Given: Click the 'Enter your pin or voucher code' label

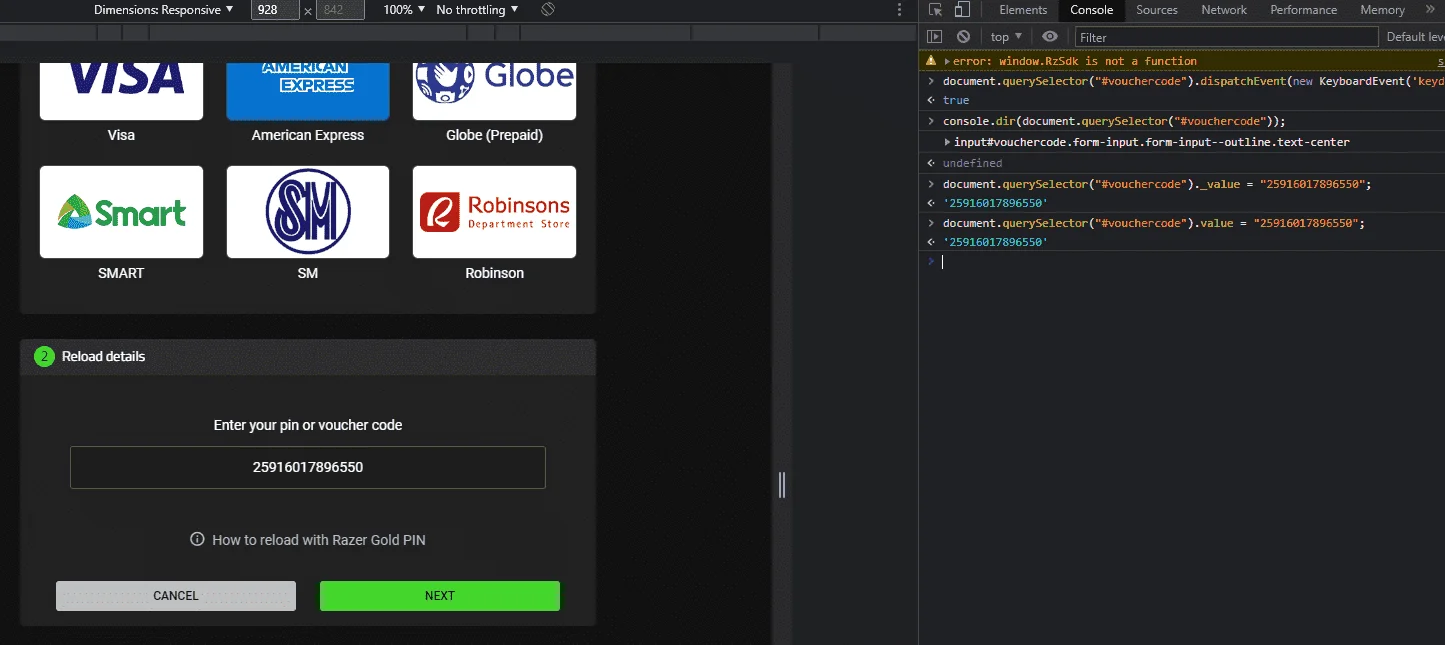Looking at the screenshot, I should point(308,425).
